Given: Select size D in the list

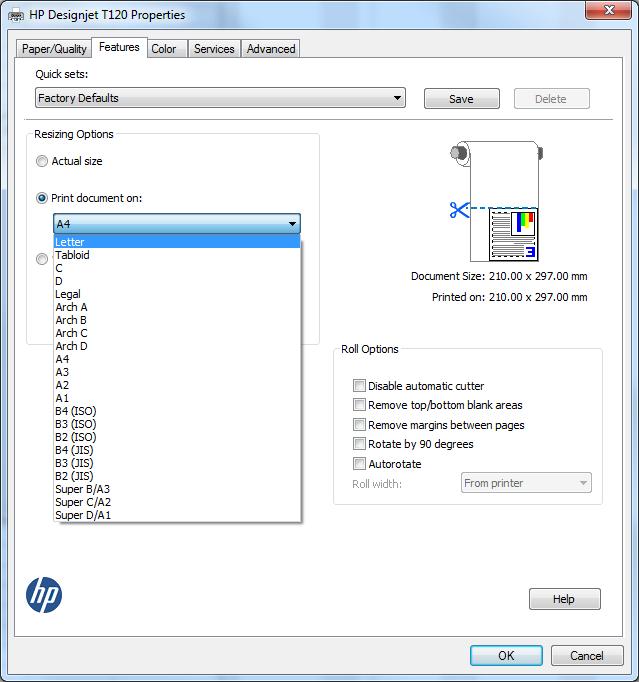Looking at the screenshot, I should pyautogui.click(x=177, y=281).
